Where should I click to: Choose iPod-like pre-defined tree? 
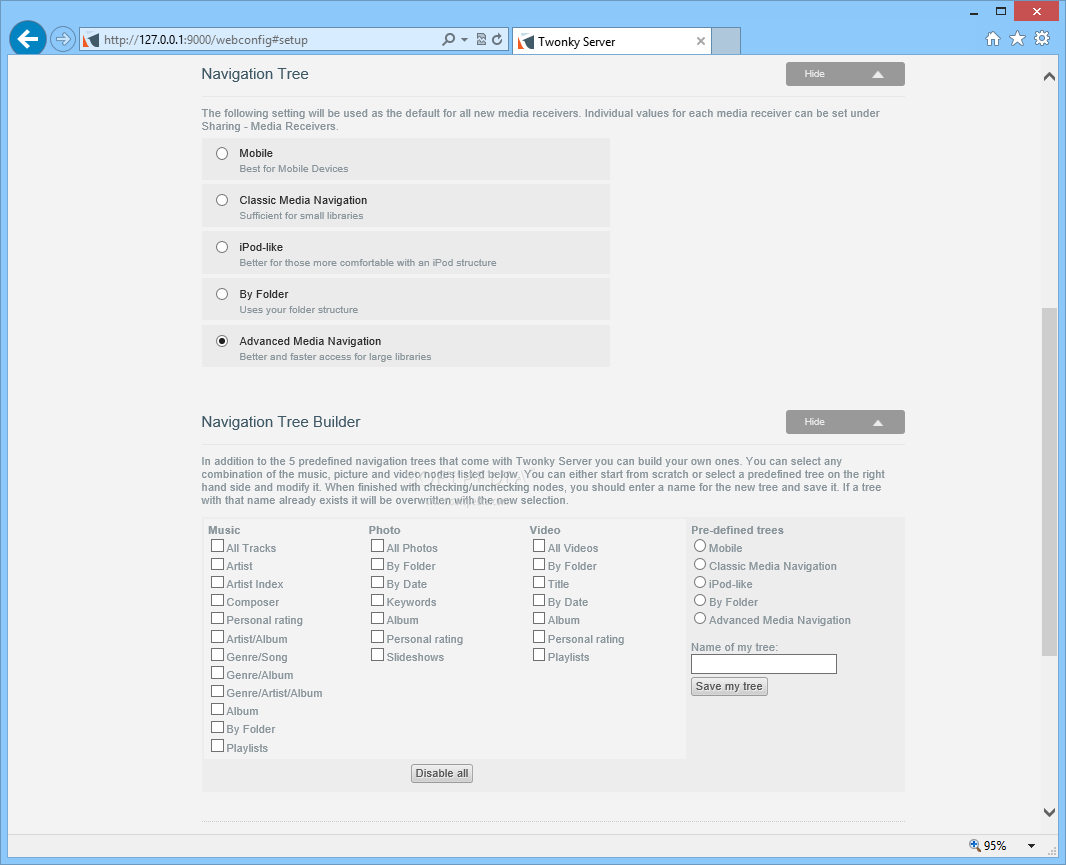click(700, 582)
